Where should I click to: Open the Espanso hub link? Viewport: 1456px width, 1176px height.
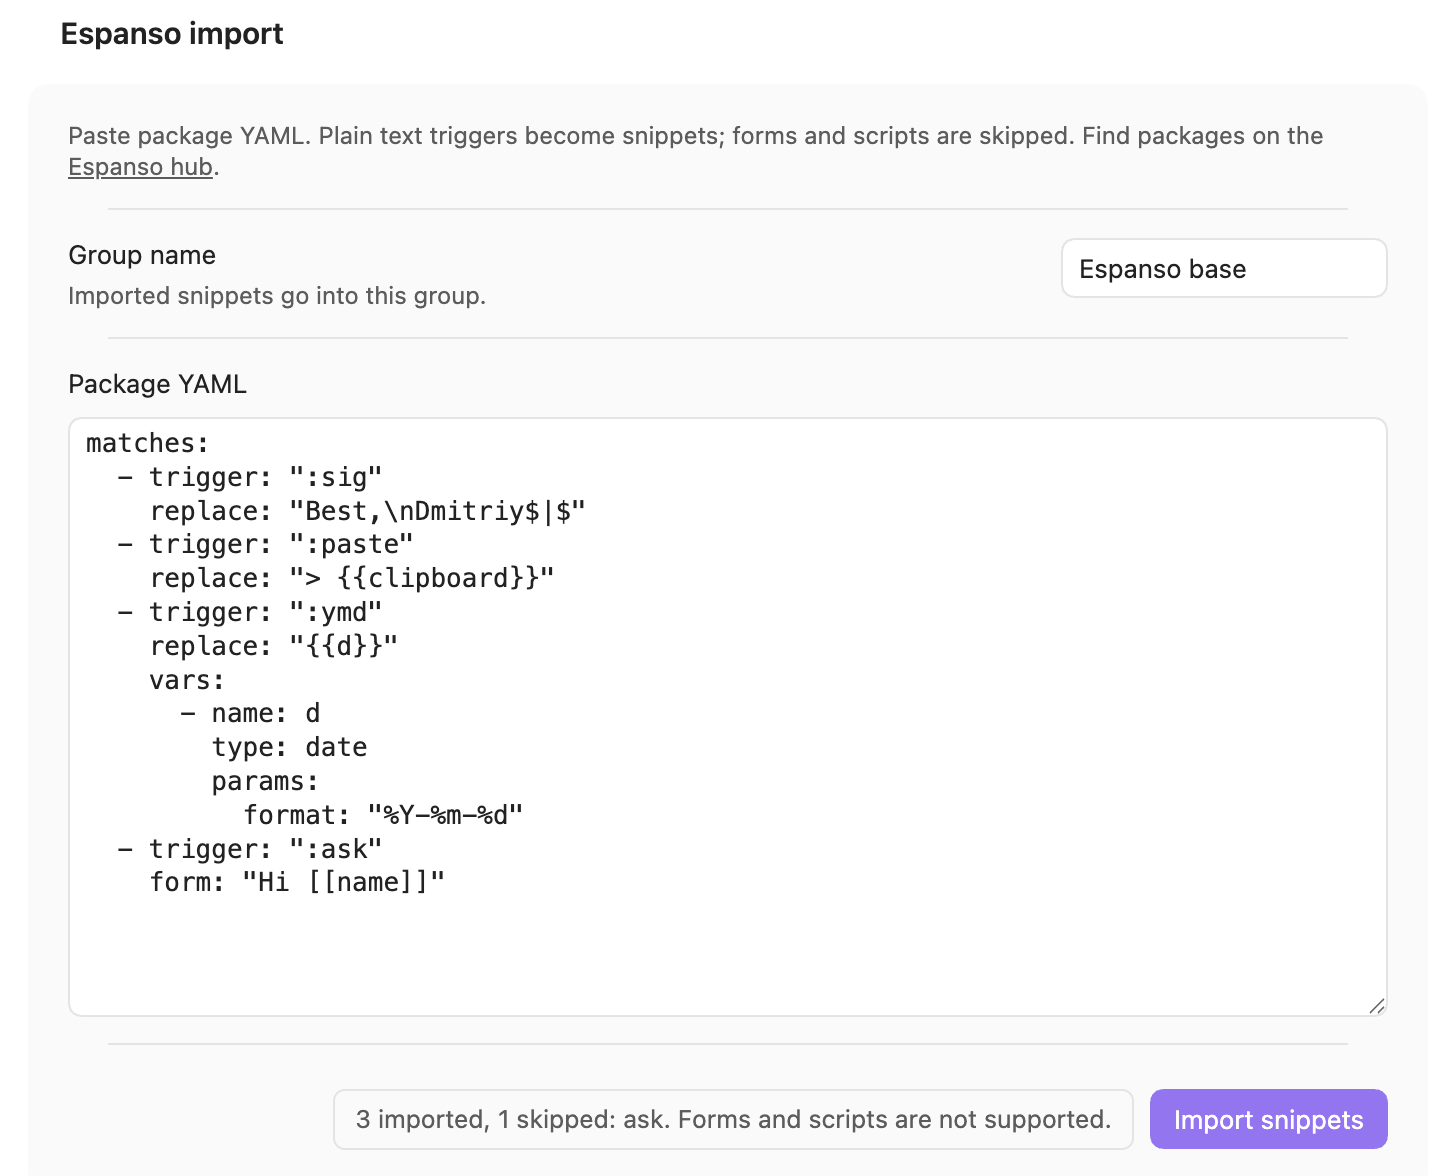[x=140, y=167]
